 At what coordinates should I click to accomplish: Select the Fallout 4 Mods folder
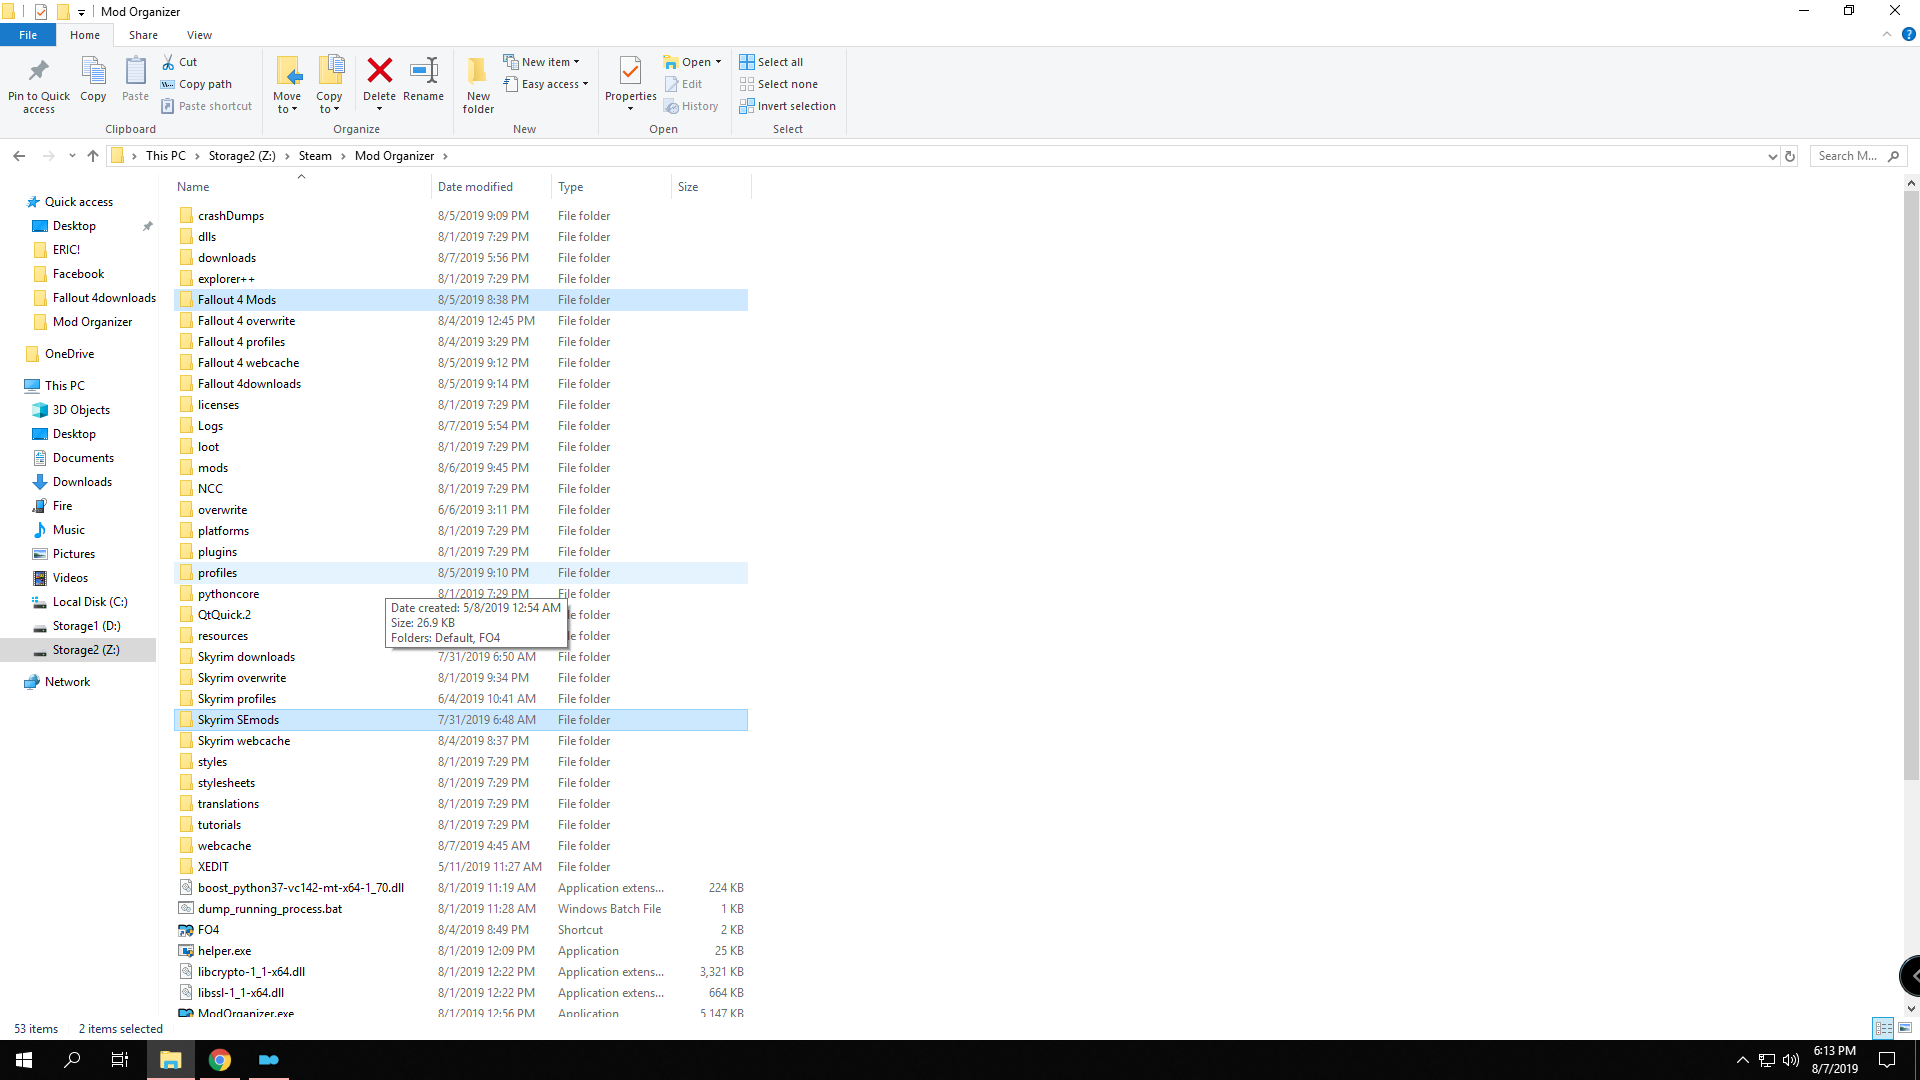tap(461, 300)
